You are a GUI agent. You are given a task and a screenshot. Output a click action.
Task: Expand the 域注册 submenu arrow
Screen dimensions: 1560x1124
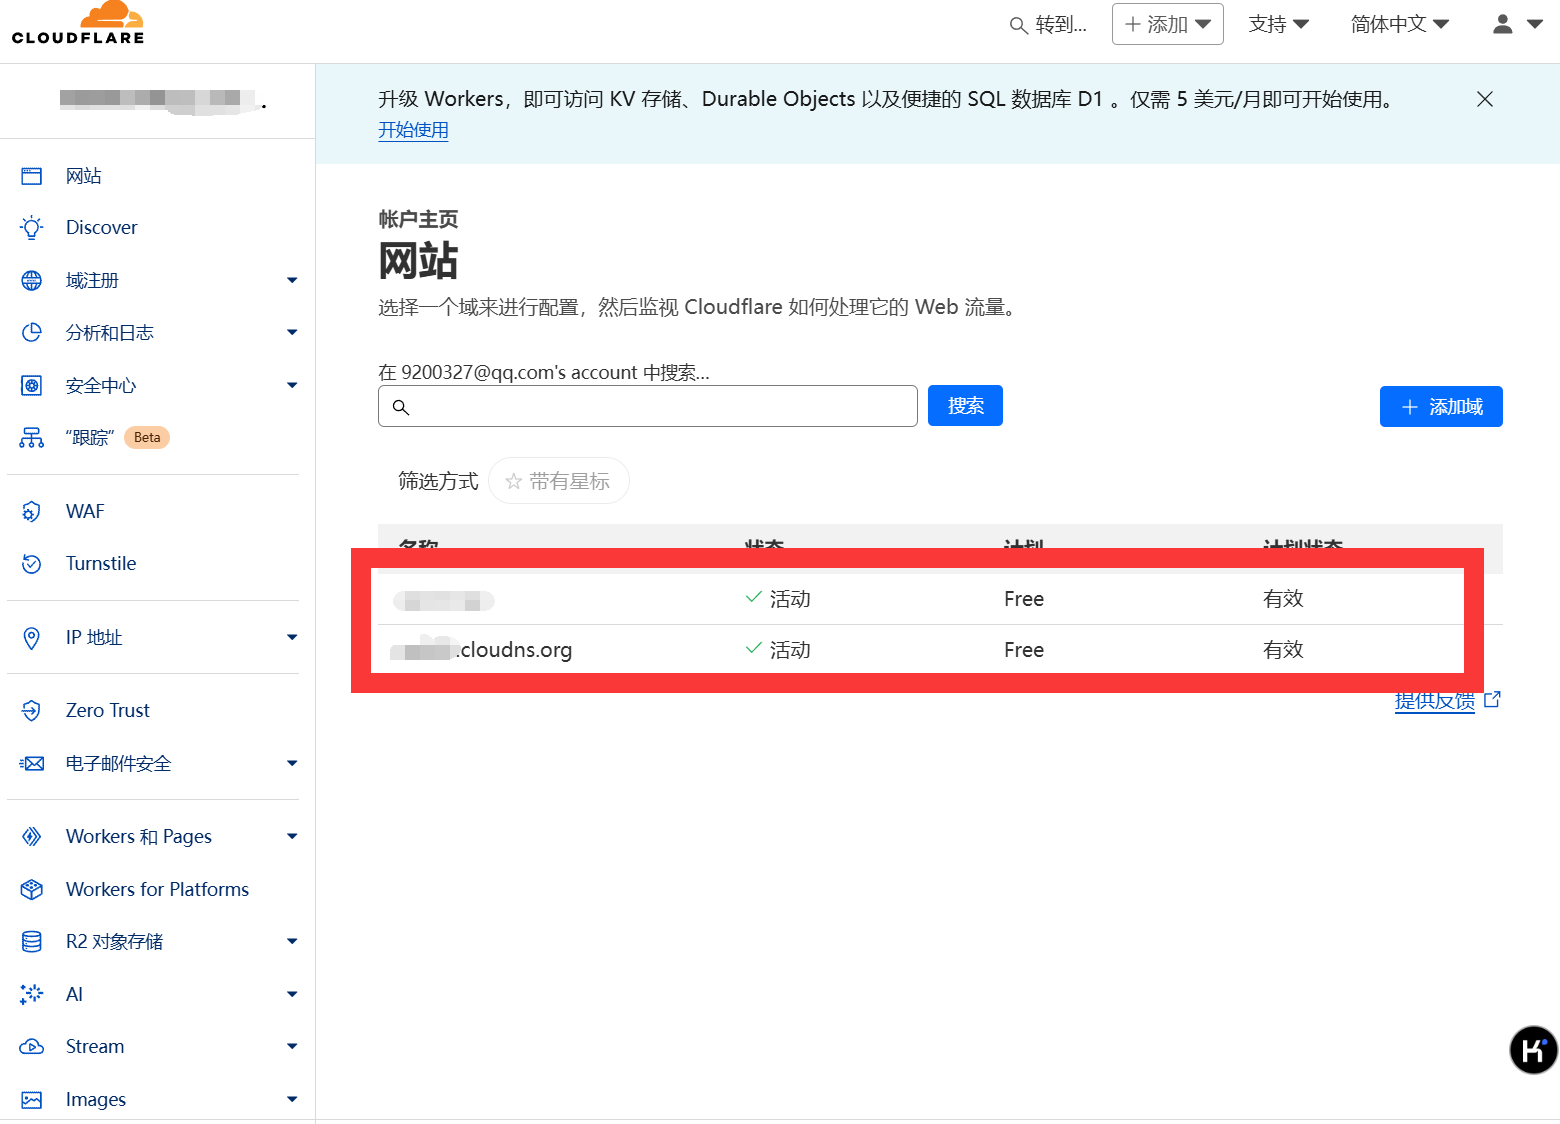[x=292, y=281]
